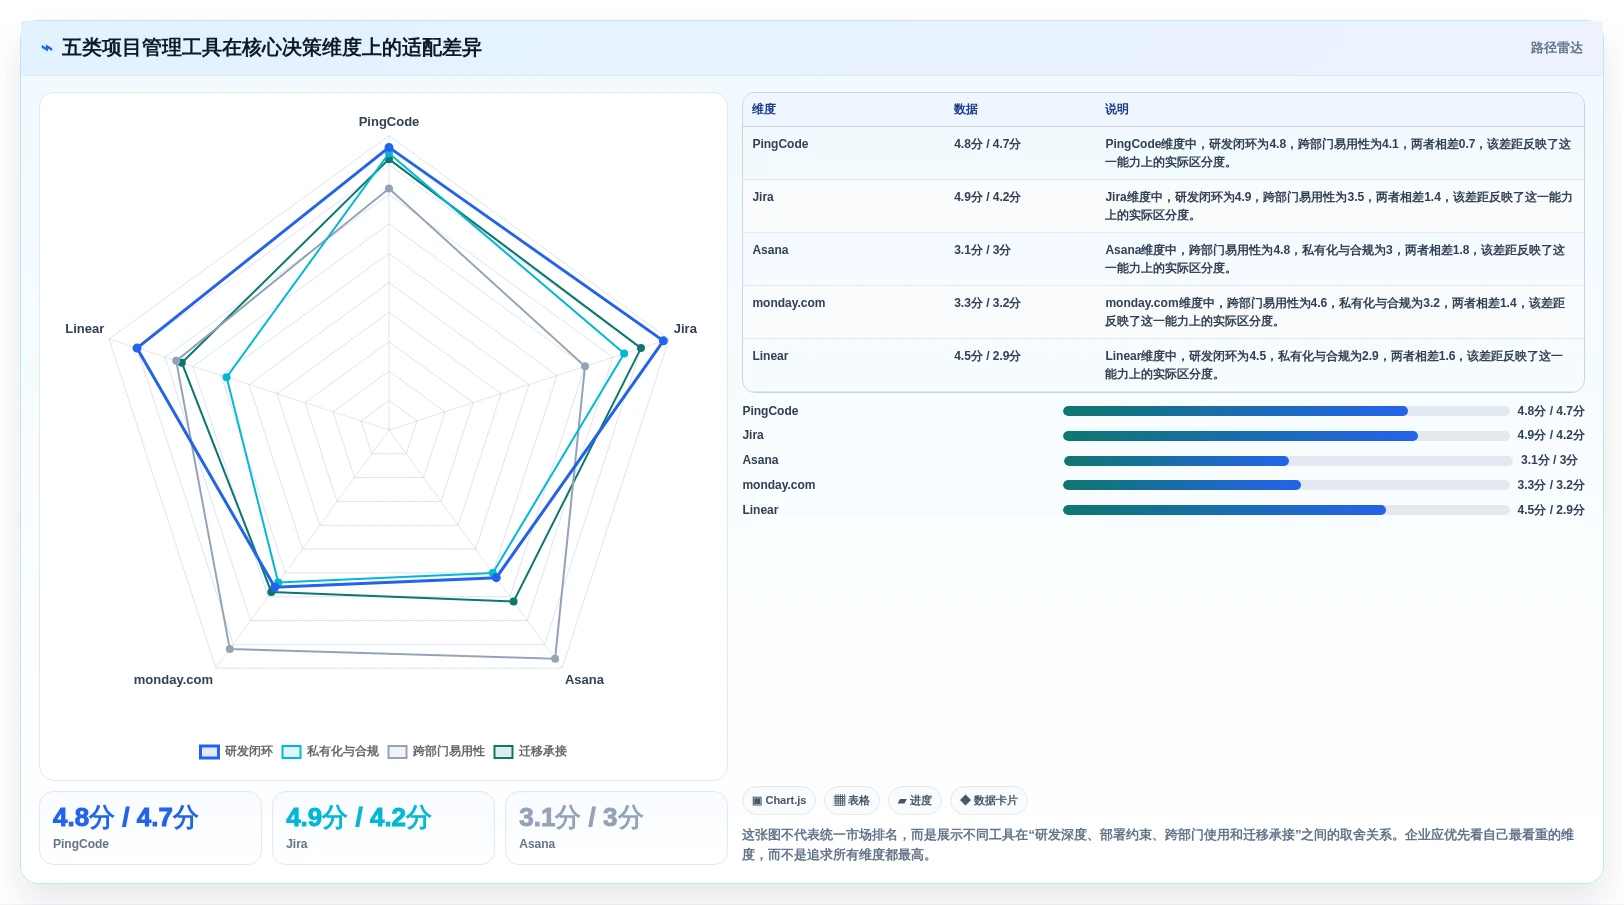
Task: Click the 跨部门易用性 data point at monday.com vertex
Action: coord(230,649)
